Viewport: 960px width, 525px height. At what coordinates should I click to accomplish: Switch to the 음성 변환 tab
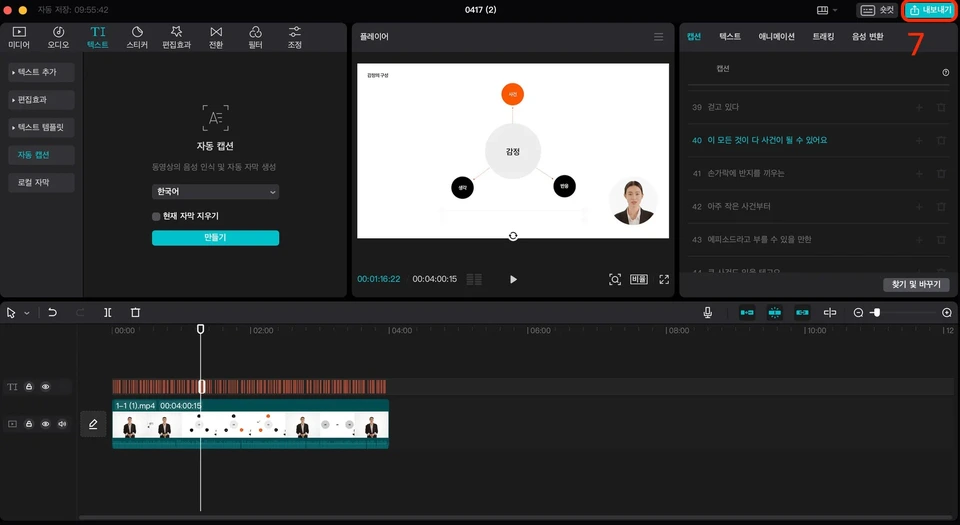click(x=868, y=37)
